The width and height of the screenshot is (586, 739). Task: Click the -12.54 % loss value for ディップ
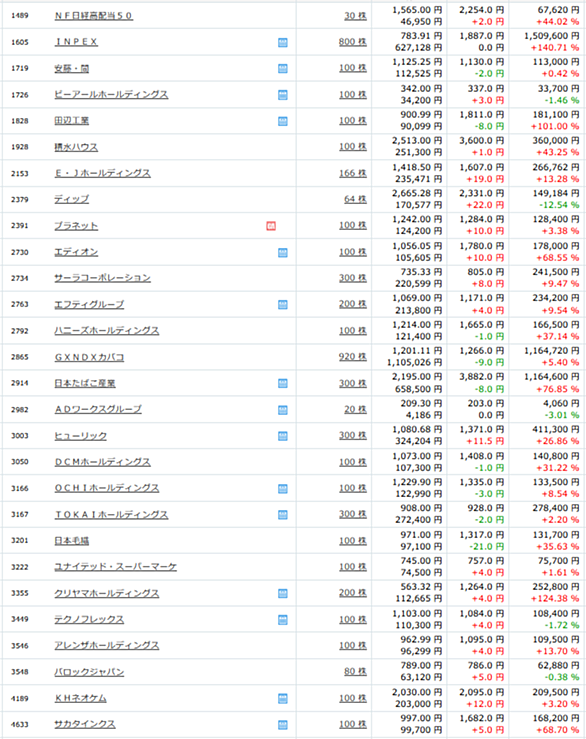(559, 205)
